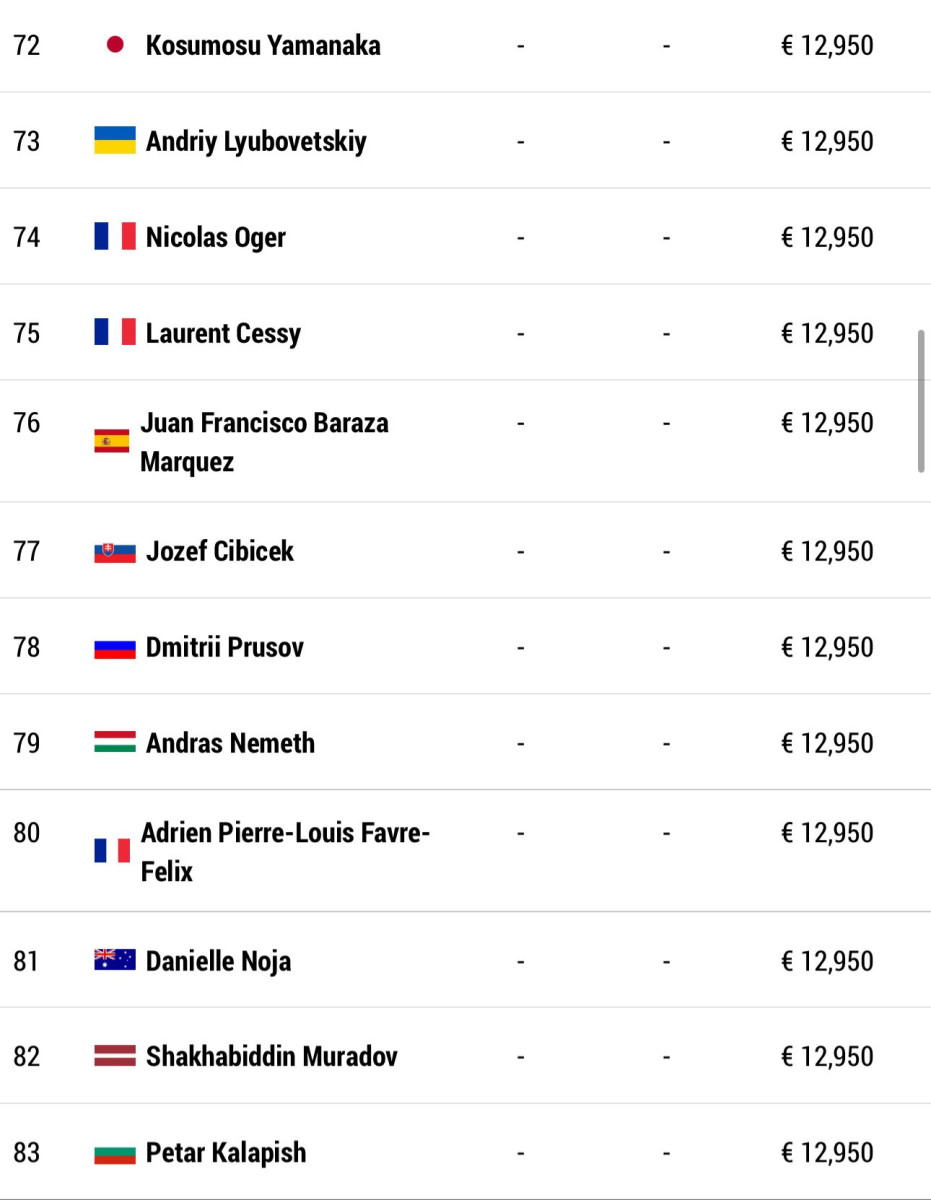Tap the Hungarian flag next to Andras Nemeth
Image resolution: width=931 pixels, height=1200 pixels.
point(115,743)
